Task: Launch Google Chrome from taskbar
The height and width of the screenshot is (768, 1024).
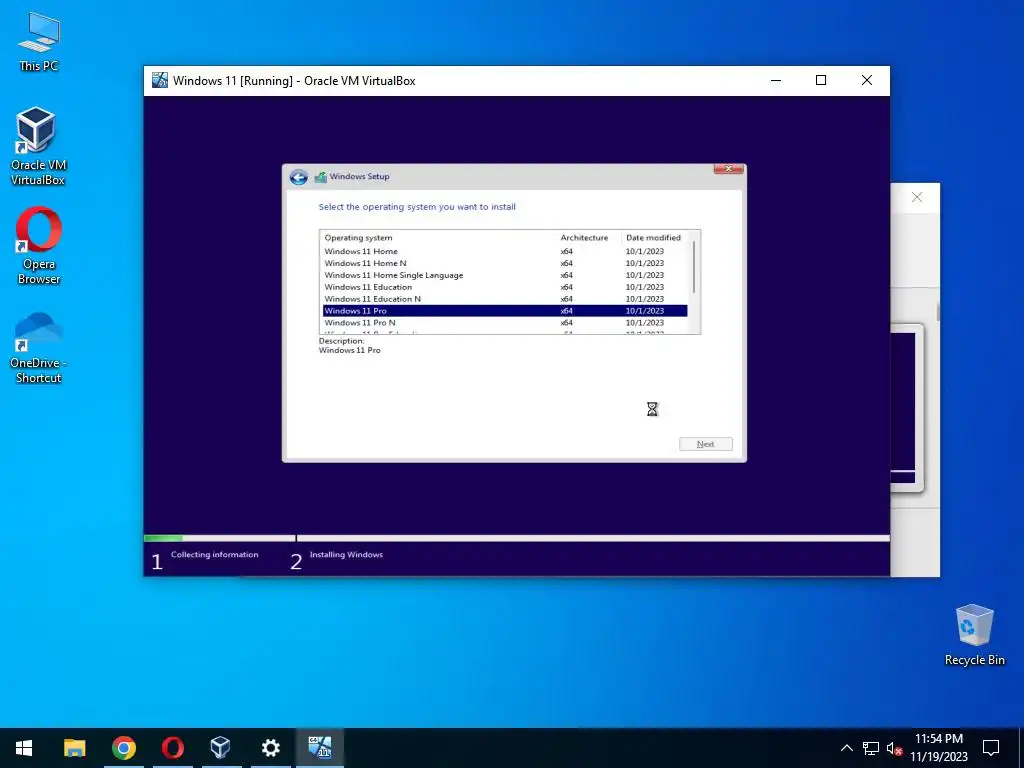Action: pyautogui.click(x=123, y=748)
